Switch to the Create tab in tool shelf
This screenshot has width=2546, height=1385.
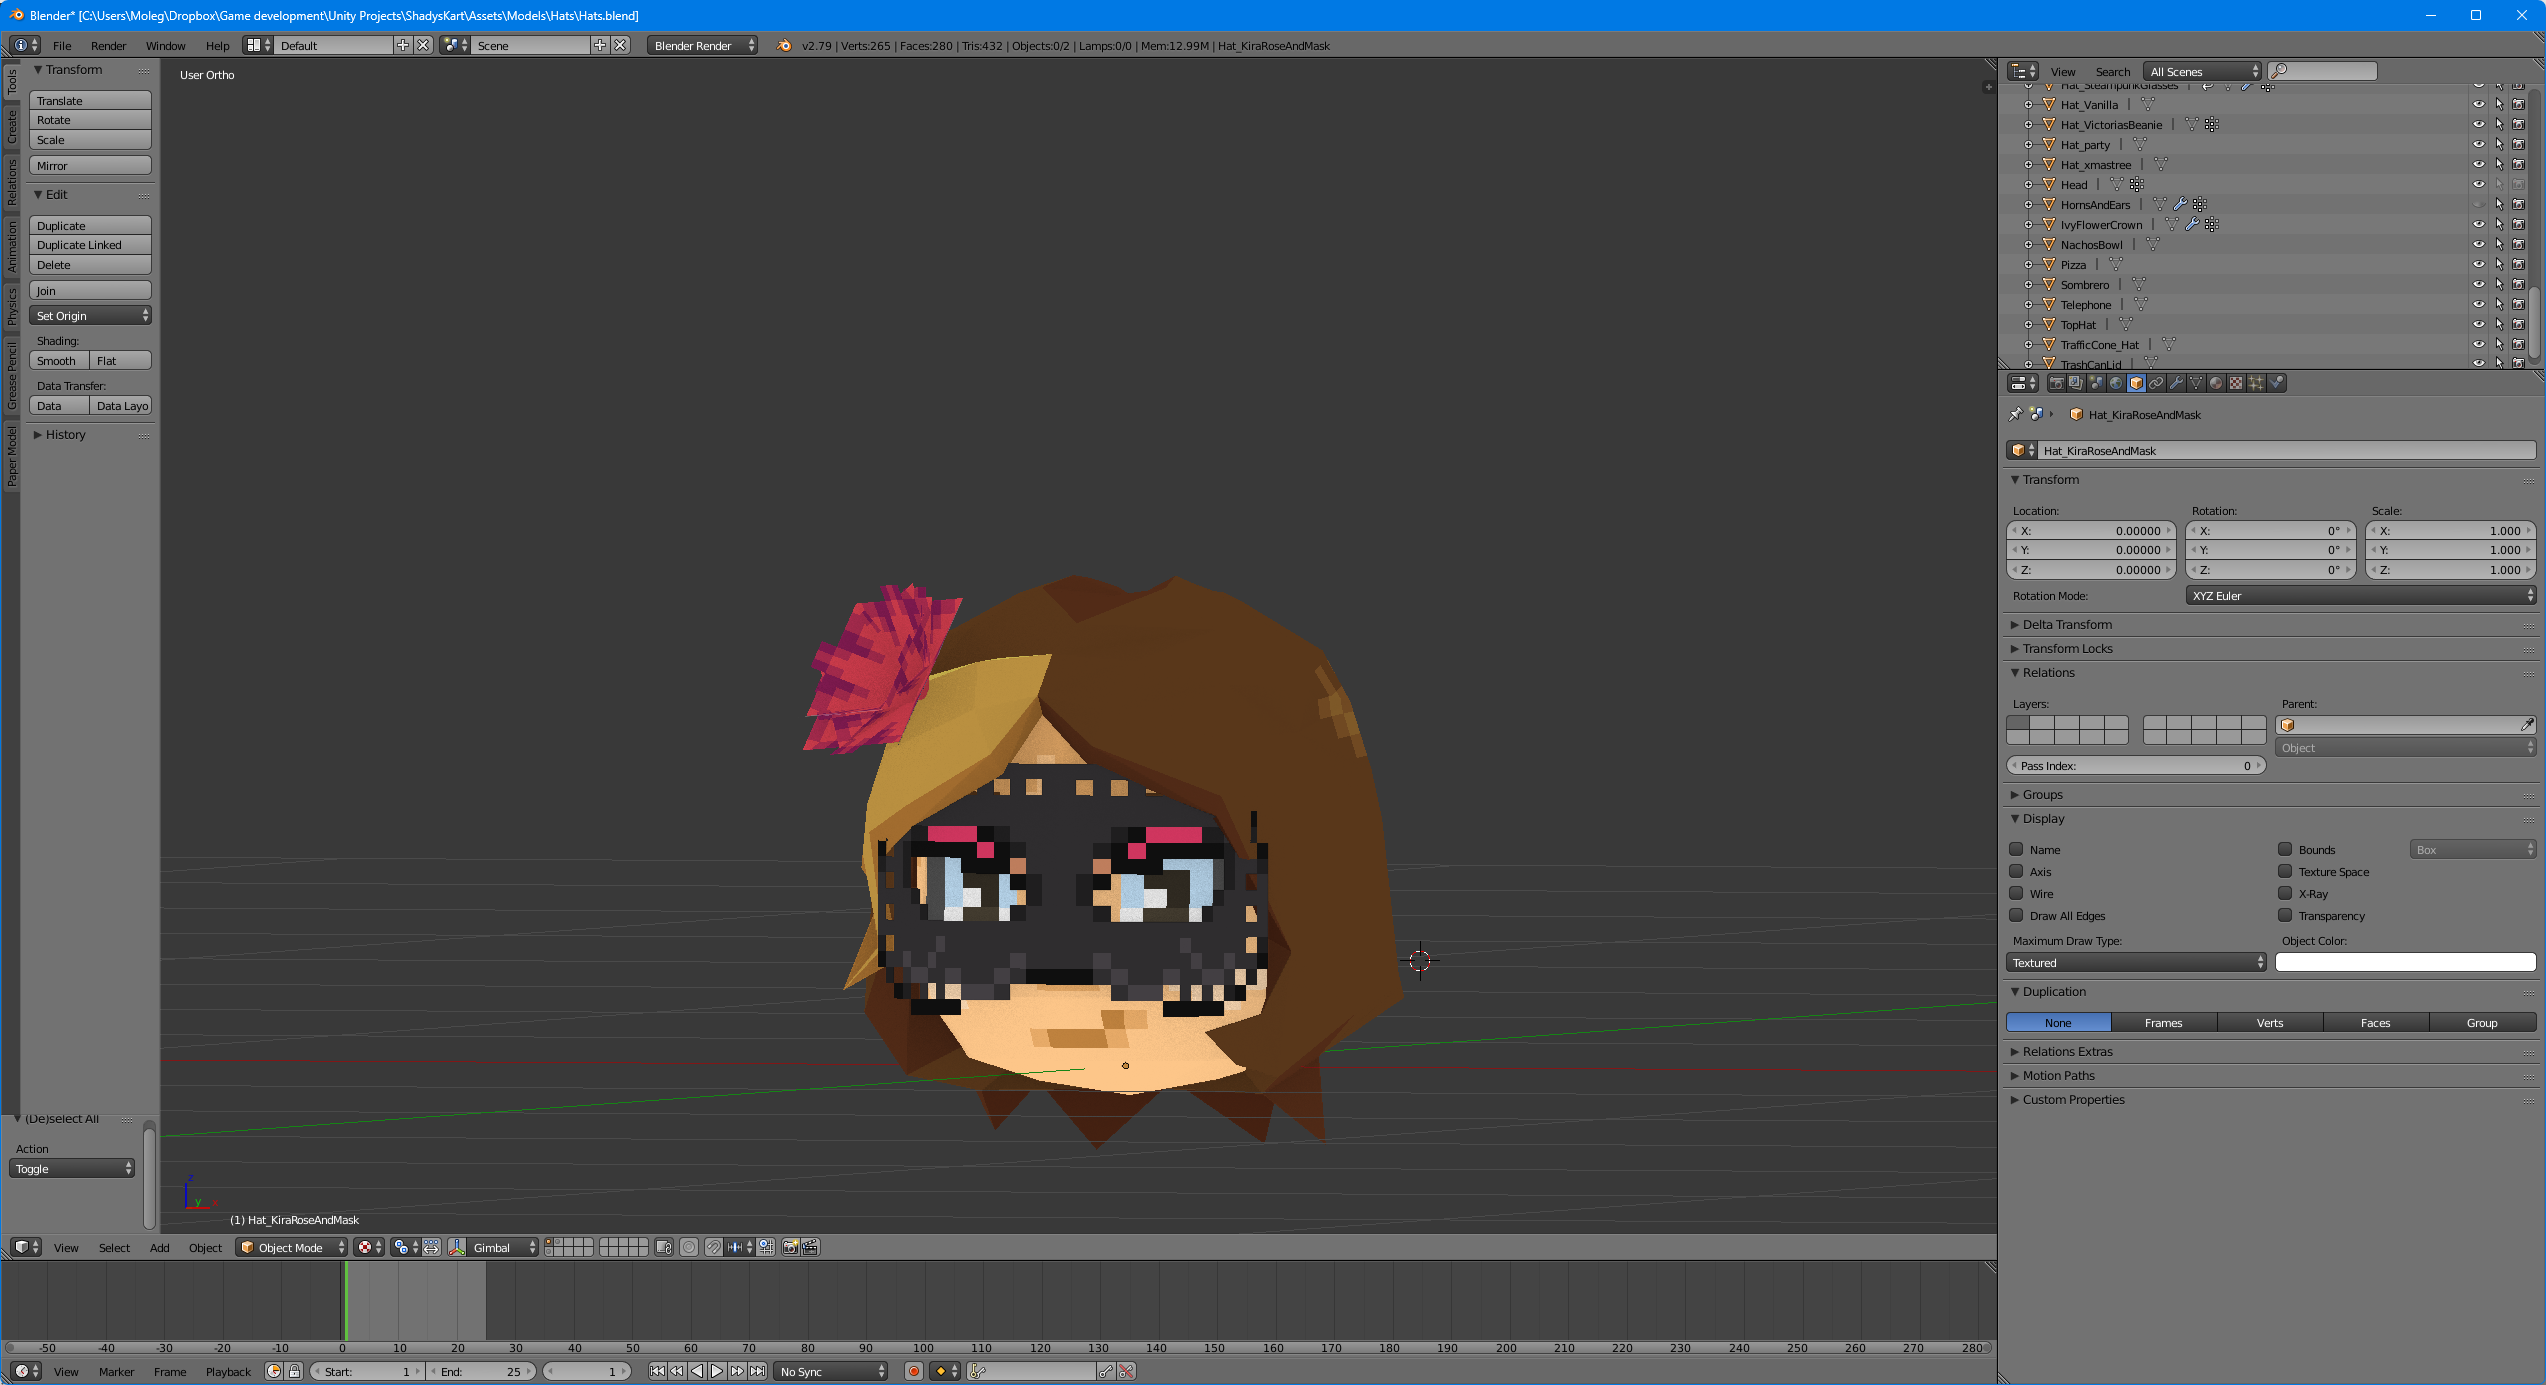[12, 127]
